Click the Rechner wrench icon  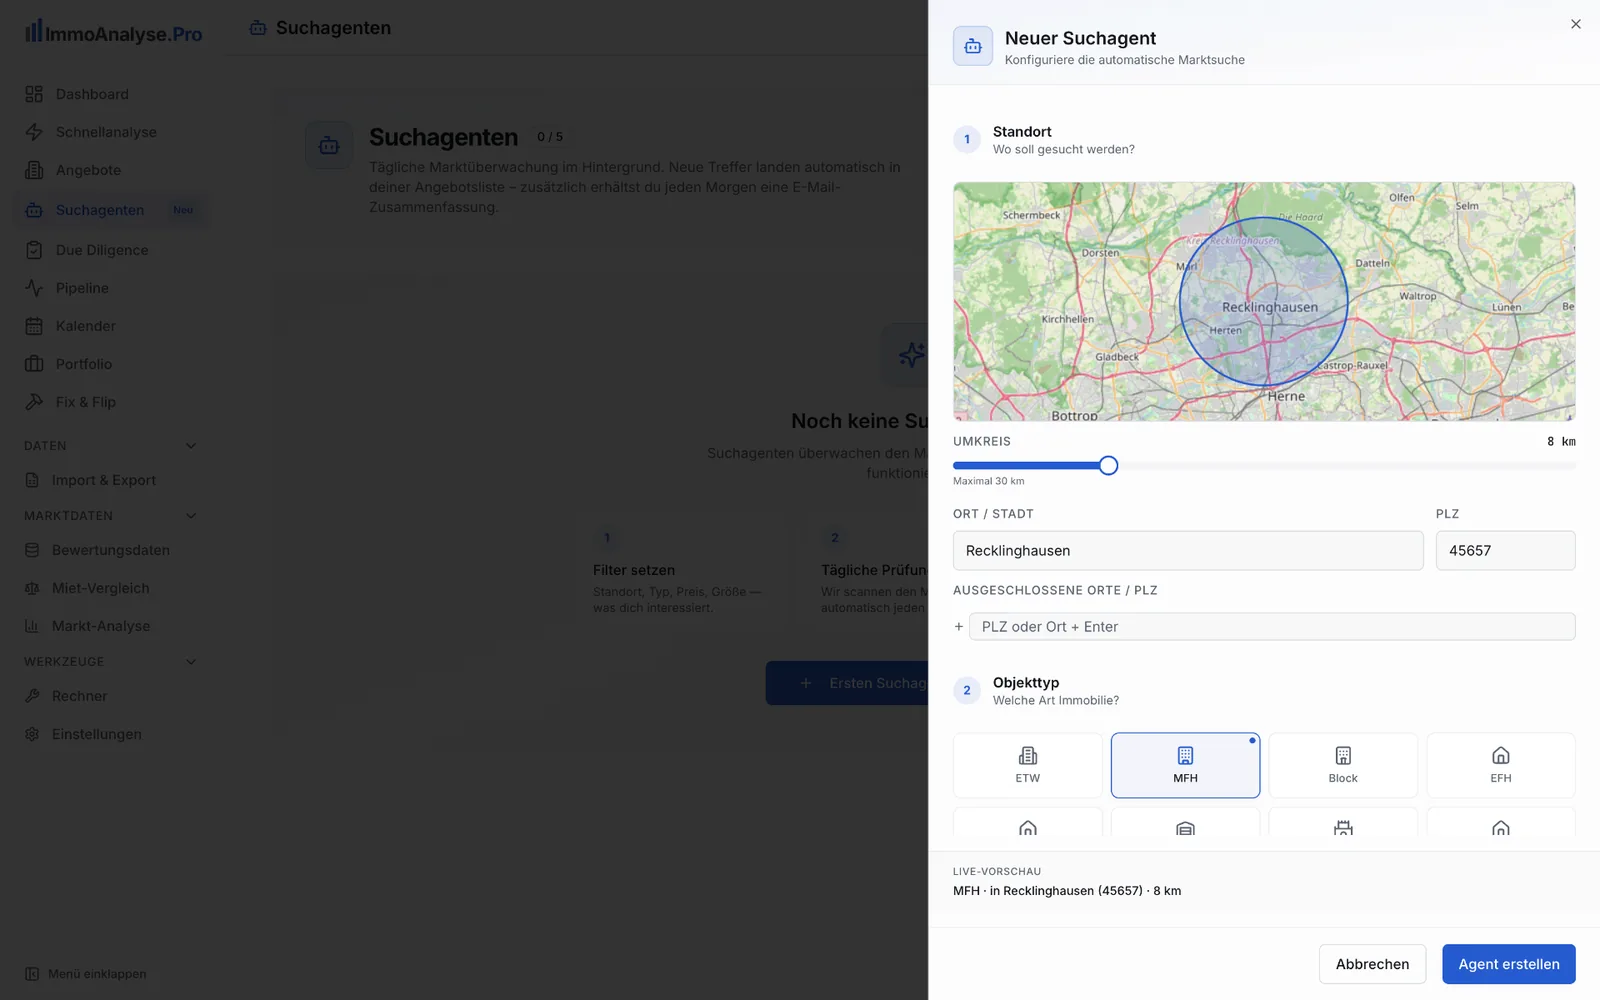(32, 696)
